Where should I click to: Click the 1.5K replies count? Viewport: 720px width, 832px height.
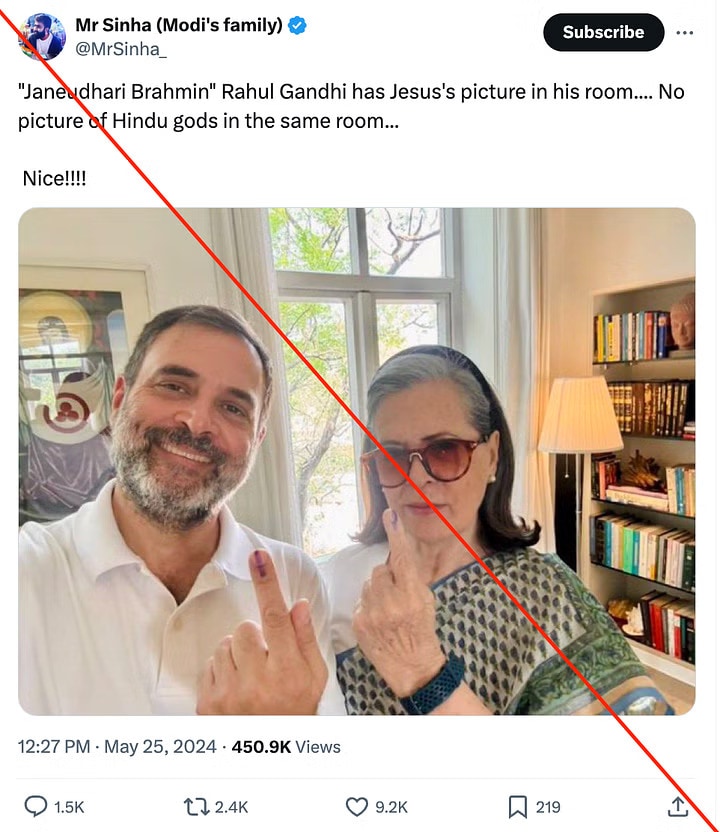tap(70, 807)
